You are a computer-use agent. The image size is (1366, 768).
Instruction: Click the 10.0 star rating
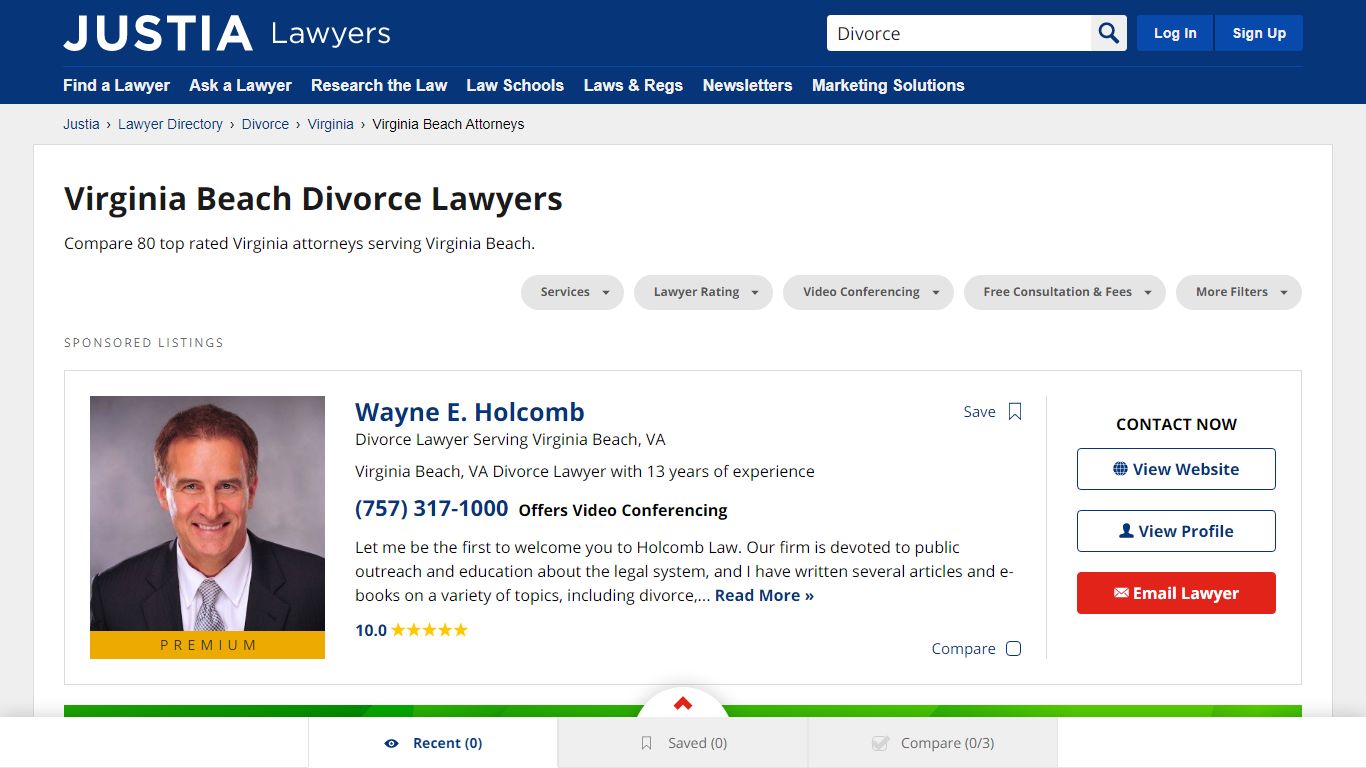pos(411,630)
